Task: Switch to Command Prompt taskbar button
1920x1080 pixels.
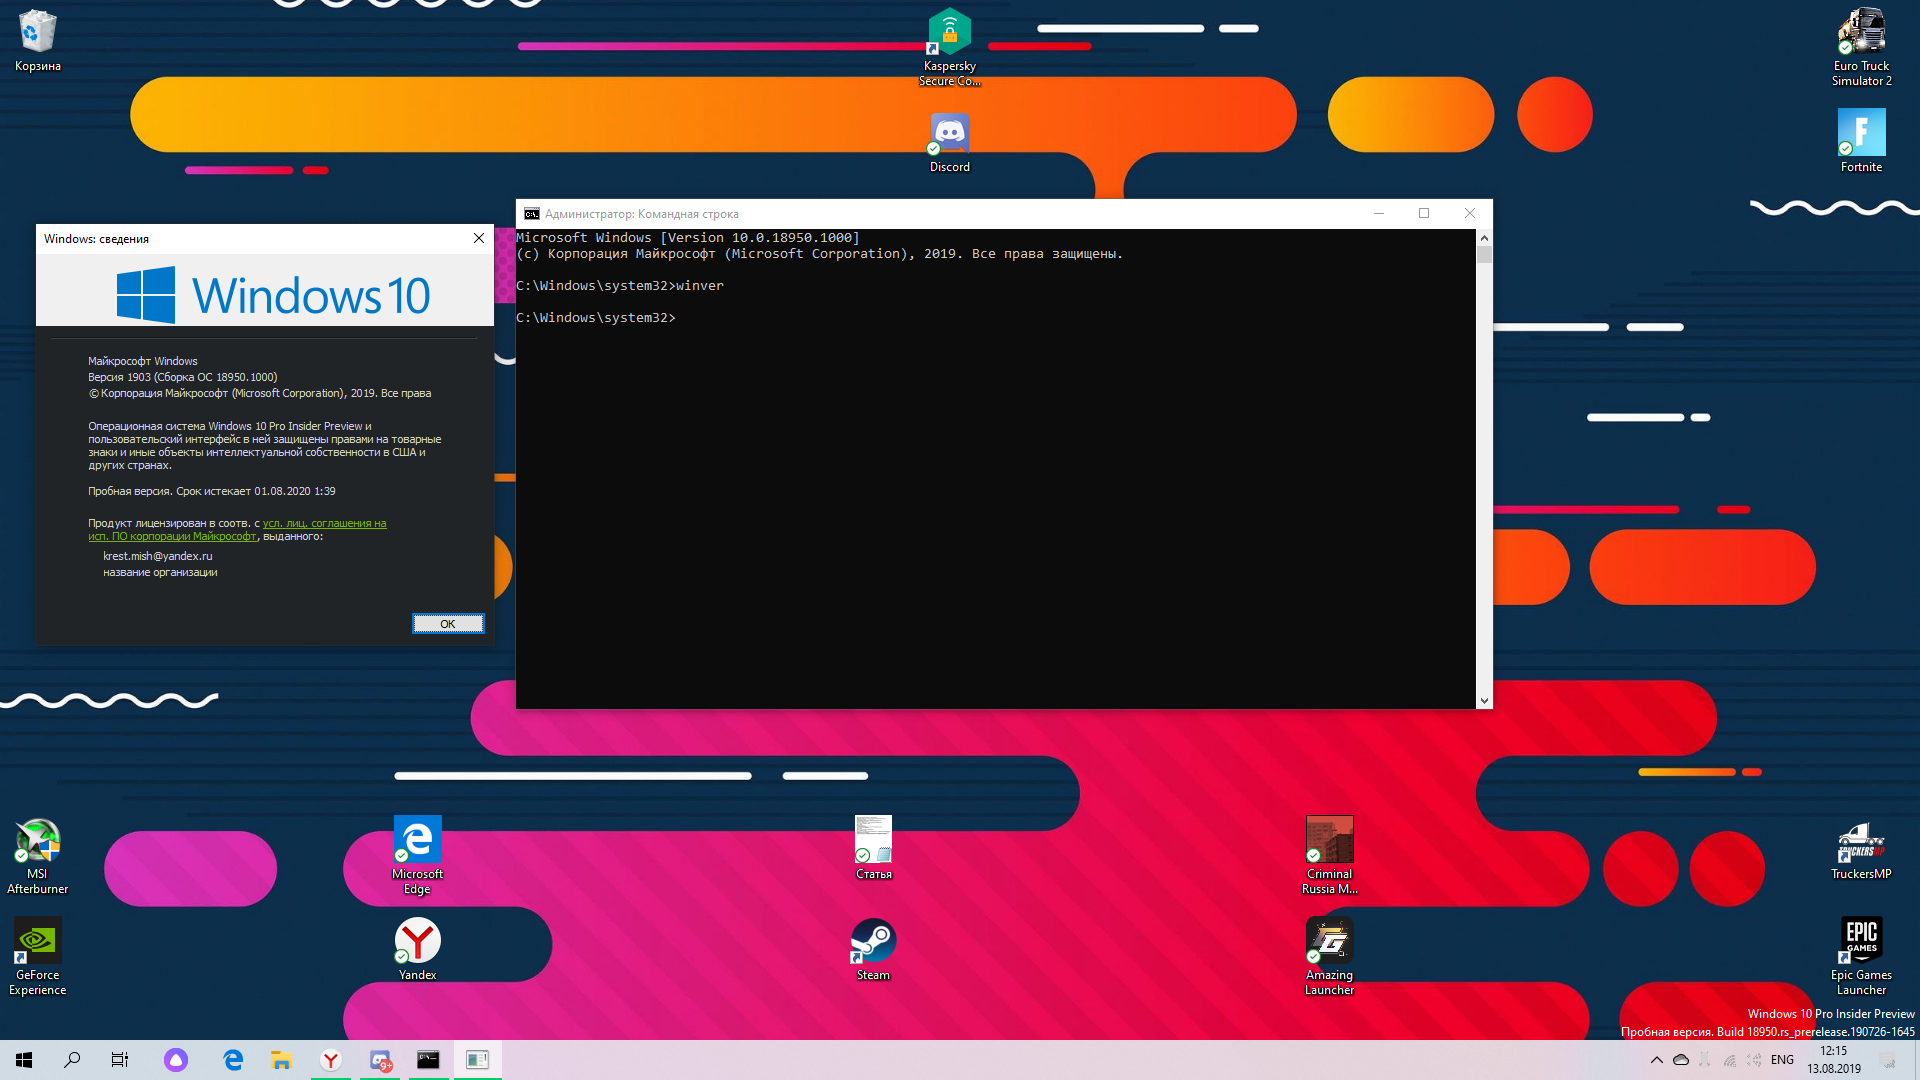Action: (x=428, y=1060)
